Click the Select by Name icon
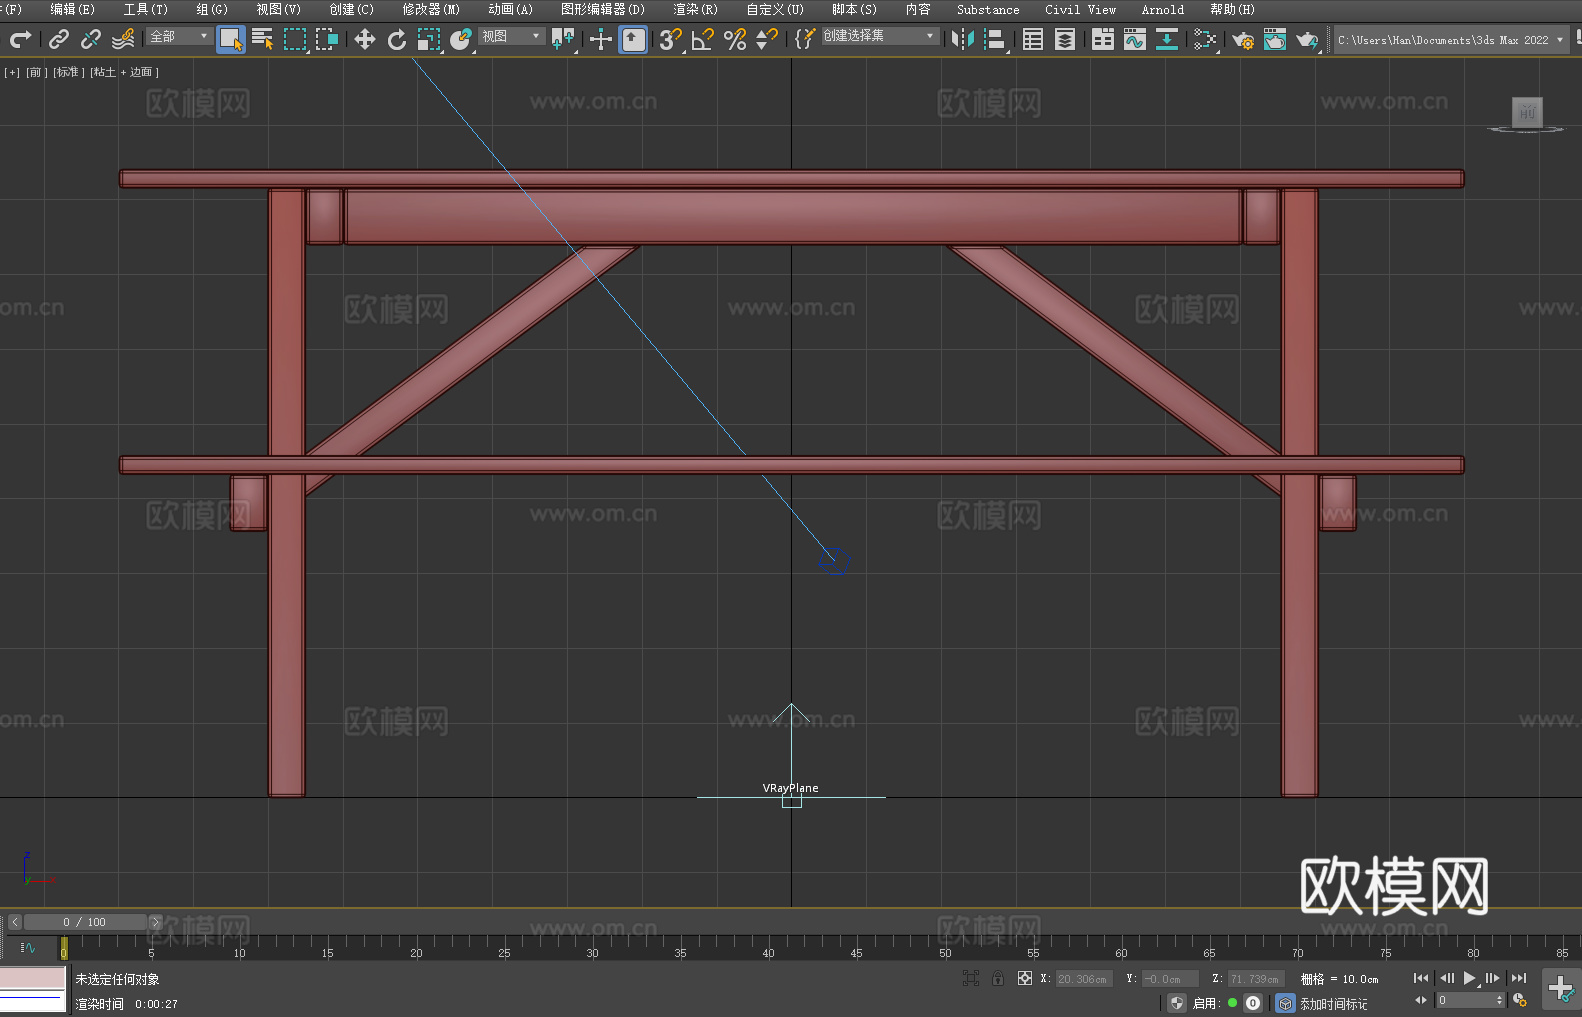 (x=263, y=40)
